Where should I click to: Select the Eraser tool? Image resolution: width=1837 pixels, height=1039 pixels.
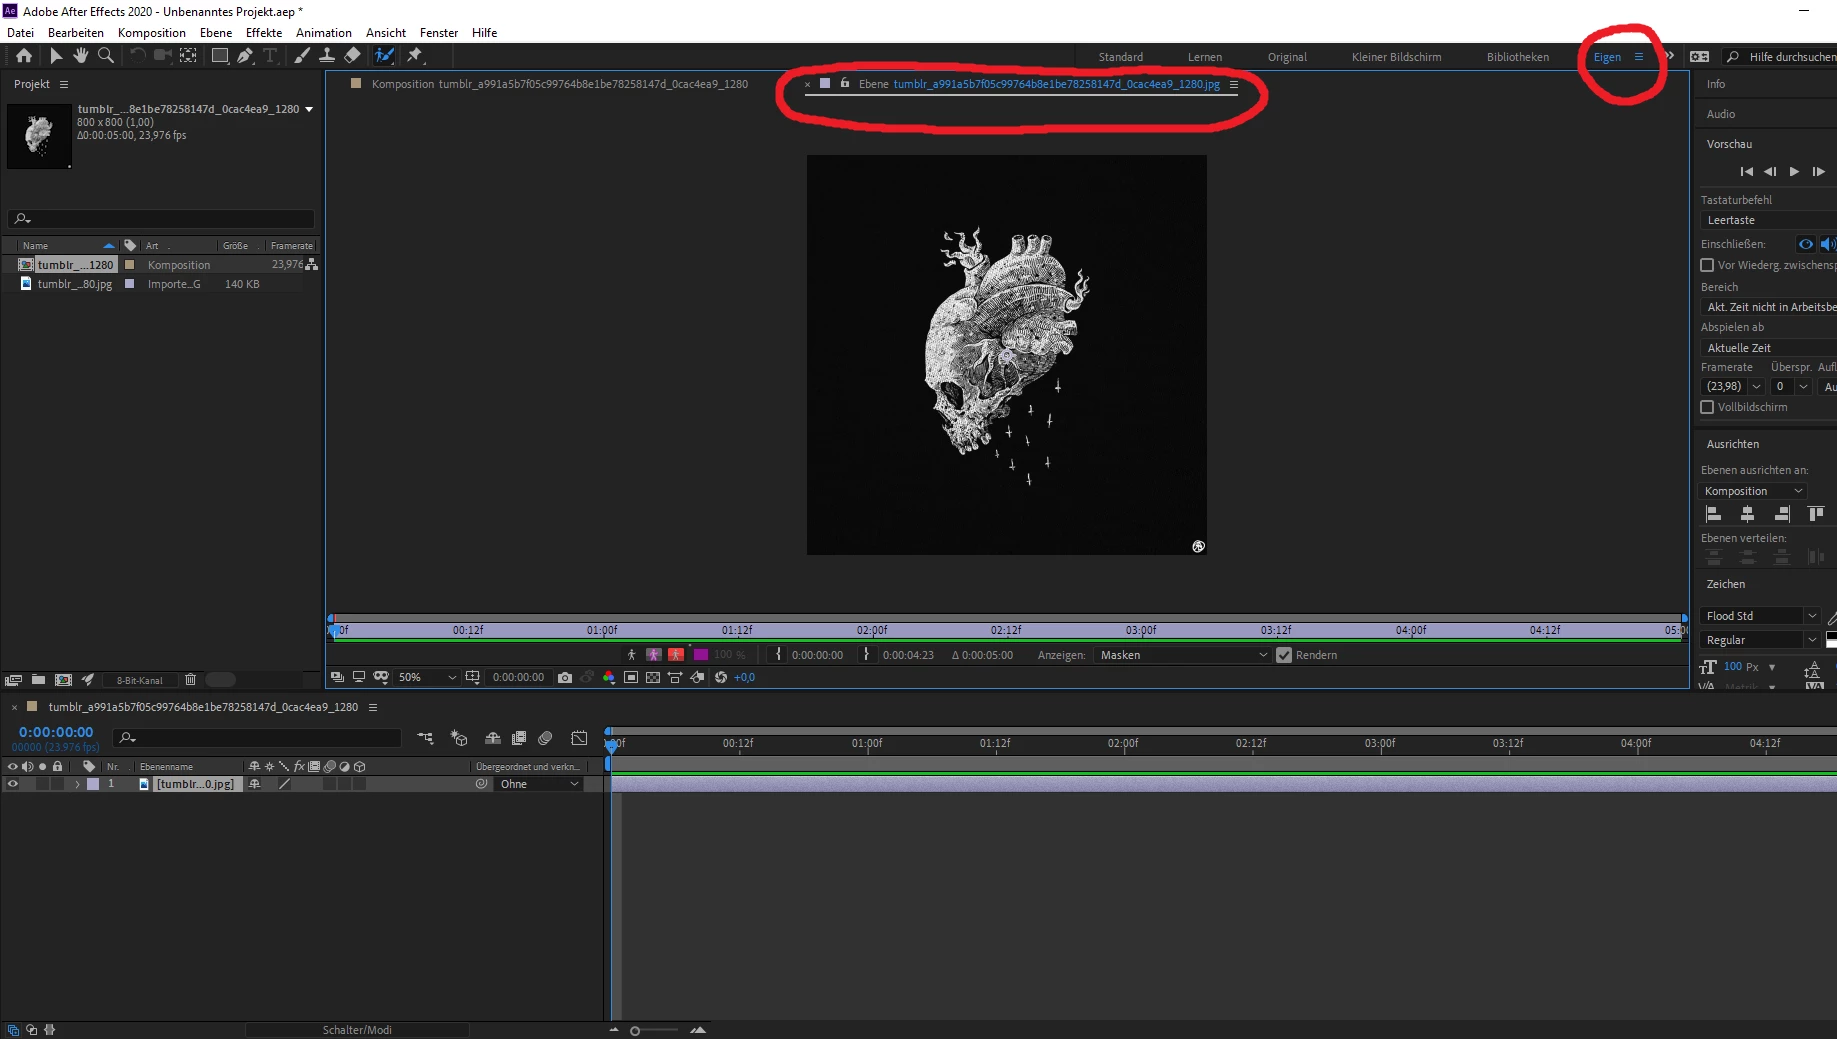coord(352,56)
